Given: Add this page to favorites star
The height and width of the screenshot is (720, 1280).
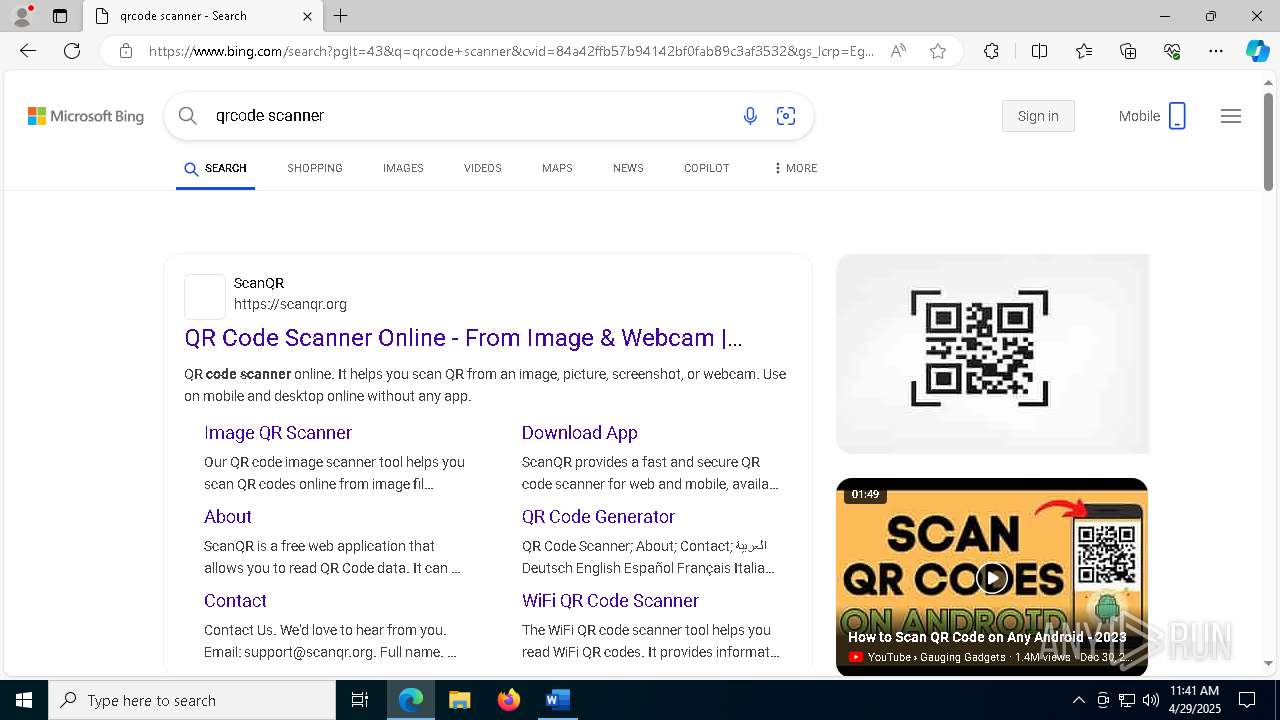Looking at the screenshot, I should tap(938, 51).
